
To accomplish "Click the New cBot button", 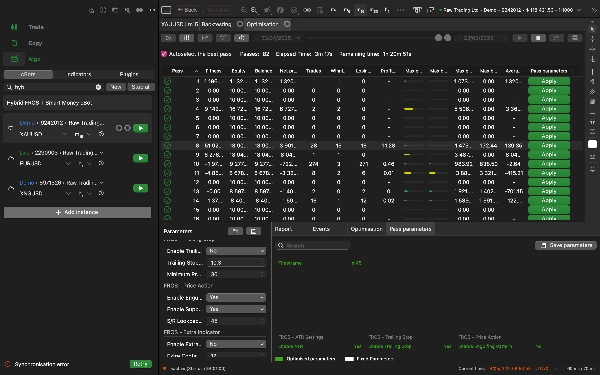I will (x=116, y=87).
